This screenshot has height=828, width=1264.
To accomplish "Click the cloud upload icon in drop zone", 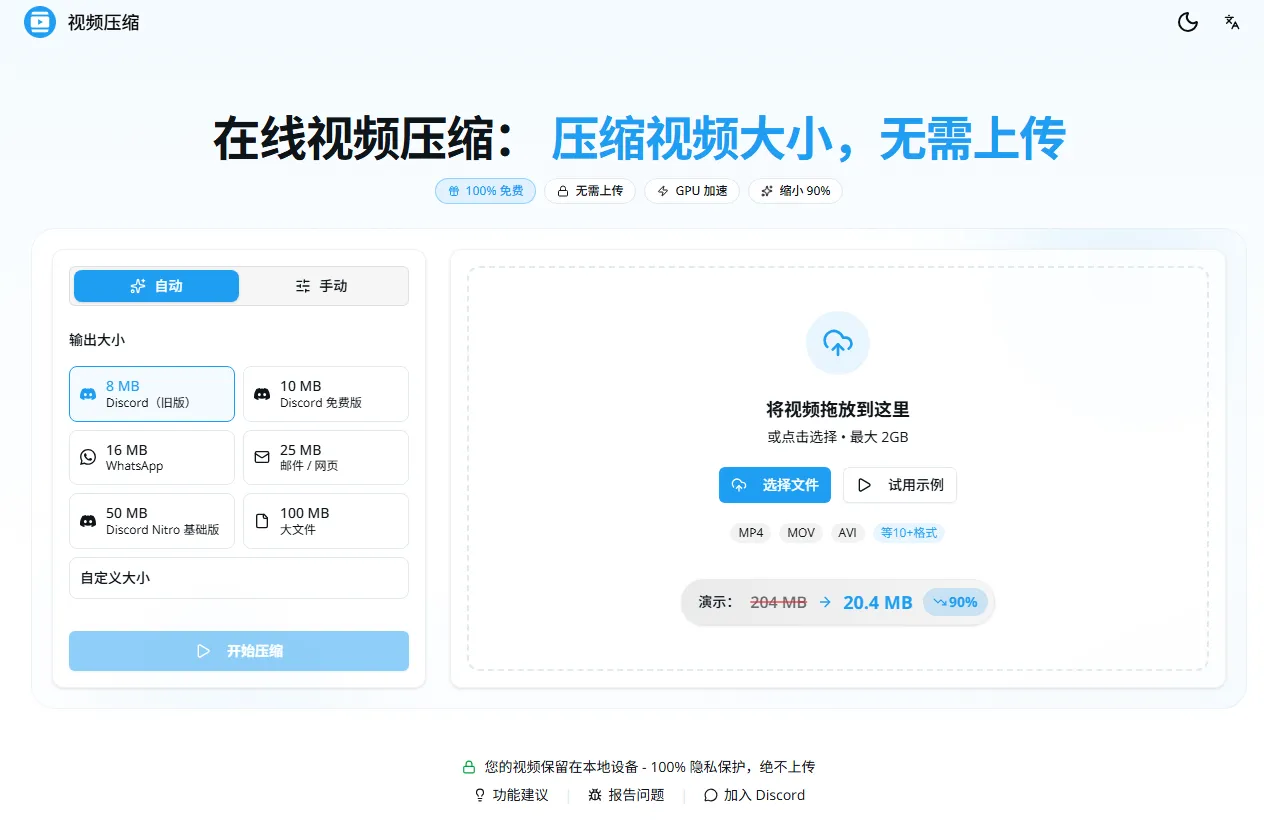I will tap(837, 342).
